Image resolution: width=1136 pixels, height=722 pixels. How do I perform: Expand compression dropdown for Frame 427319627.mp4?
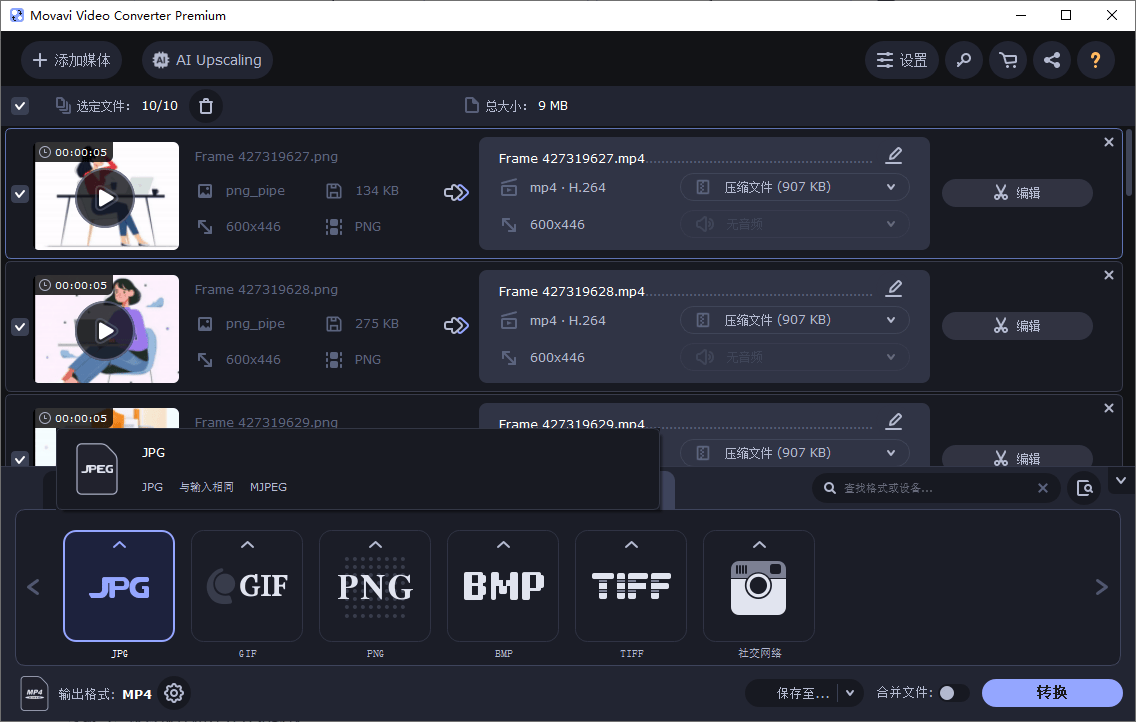coord(890,187)
